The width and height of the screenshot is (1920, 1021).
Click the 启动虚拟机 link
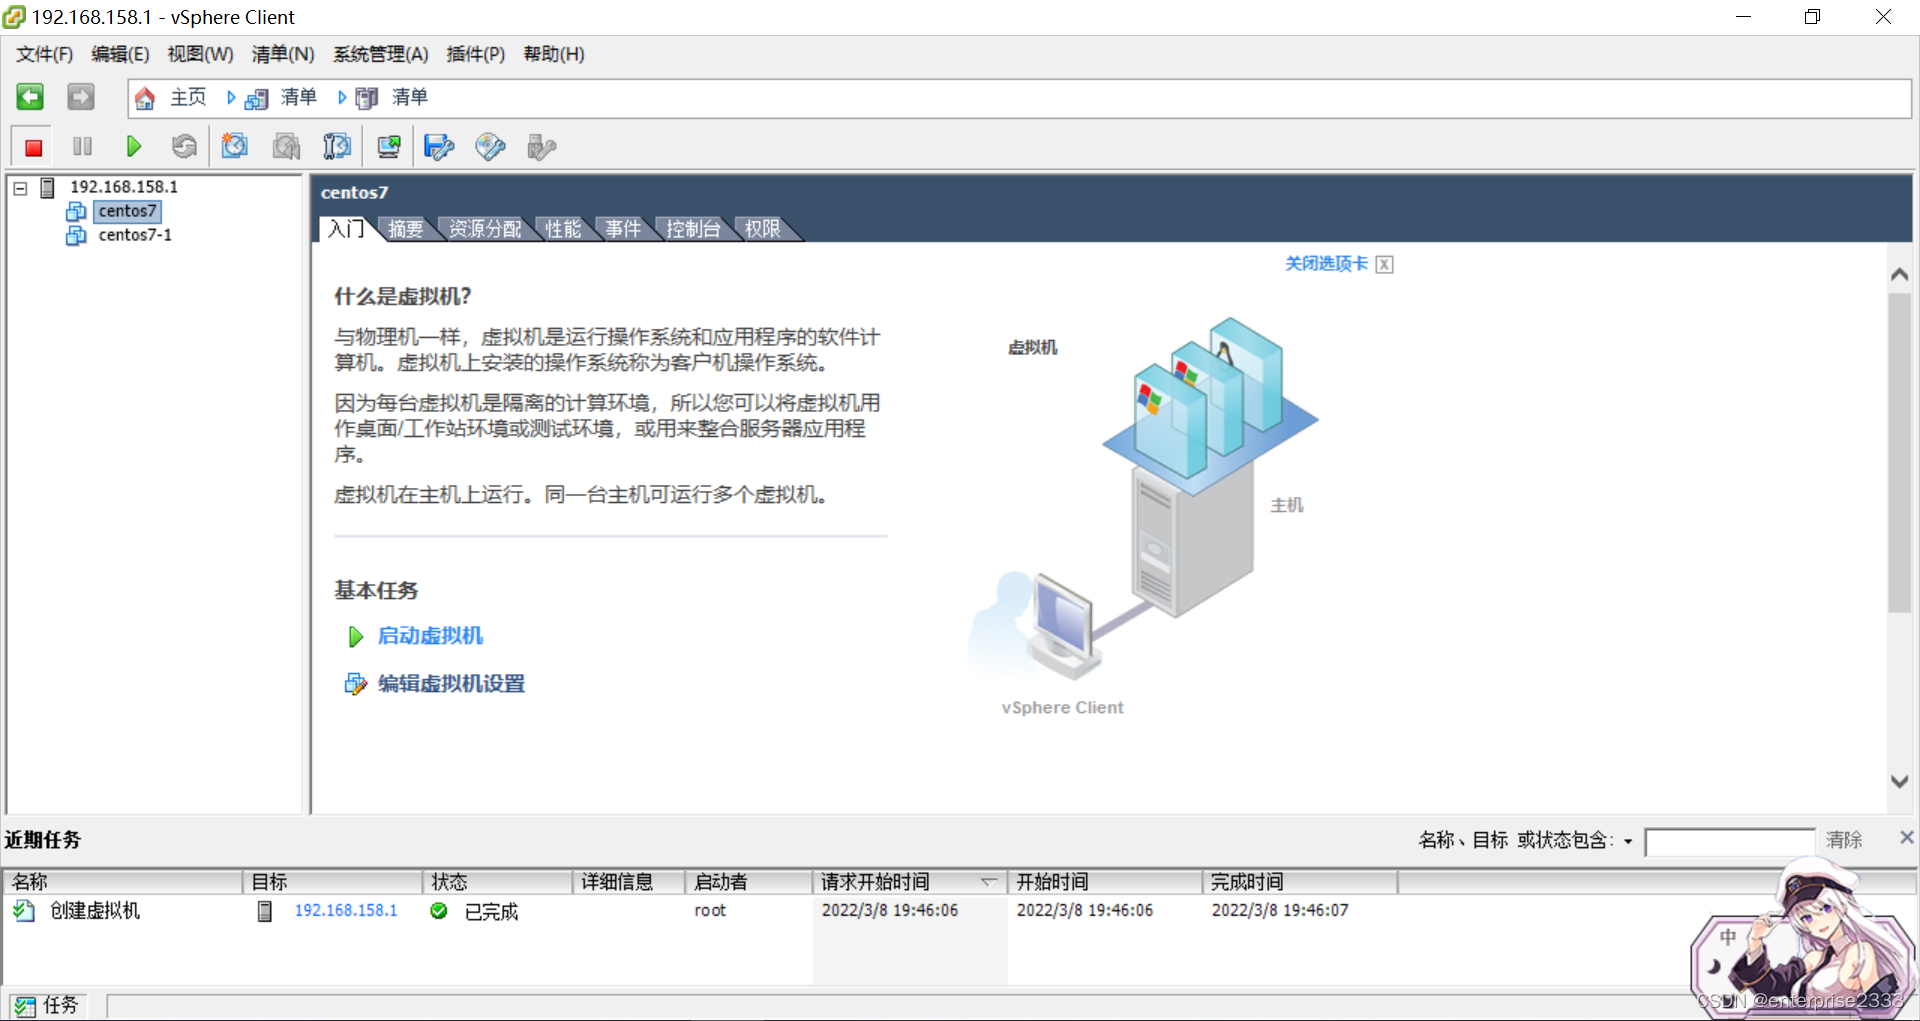430,636
